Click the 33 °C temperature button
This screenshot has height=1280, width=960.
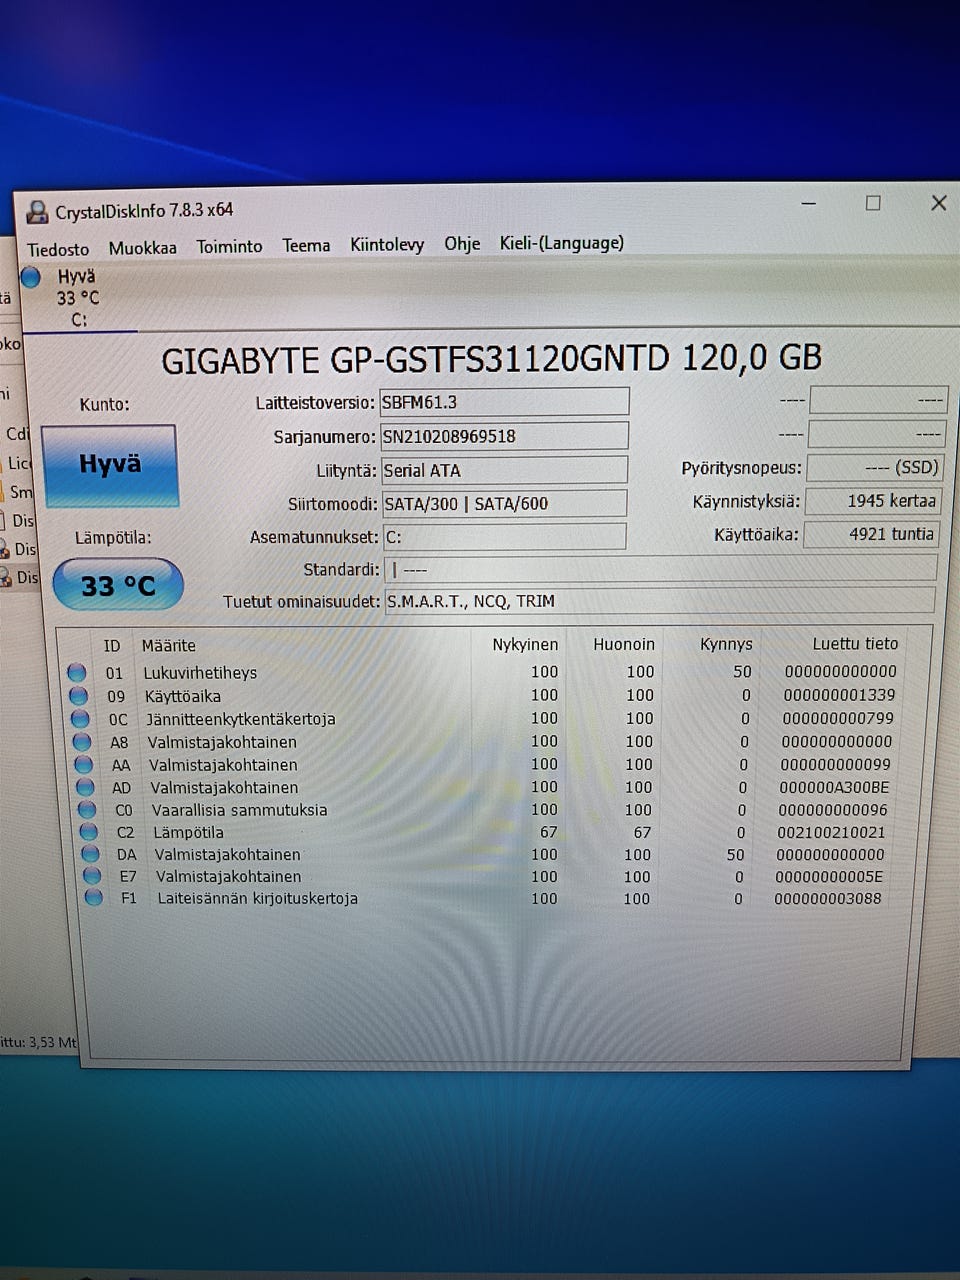click(118, 585)
